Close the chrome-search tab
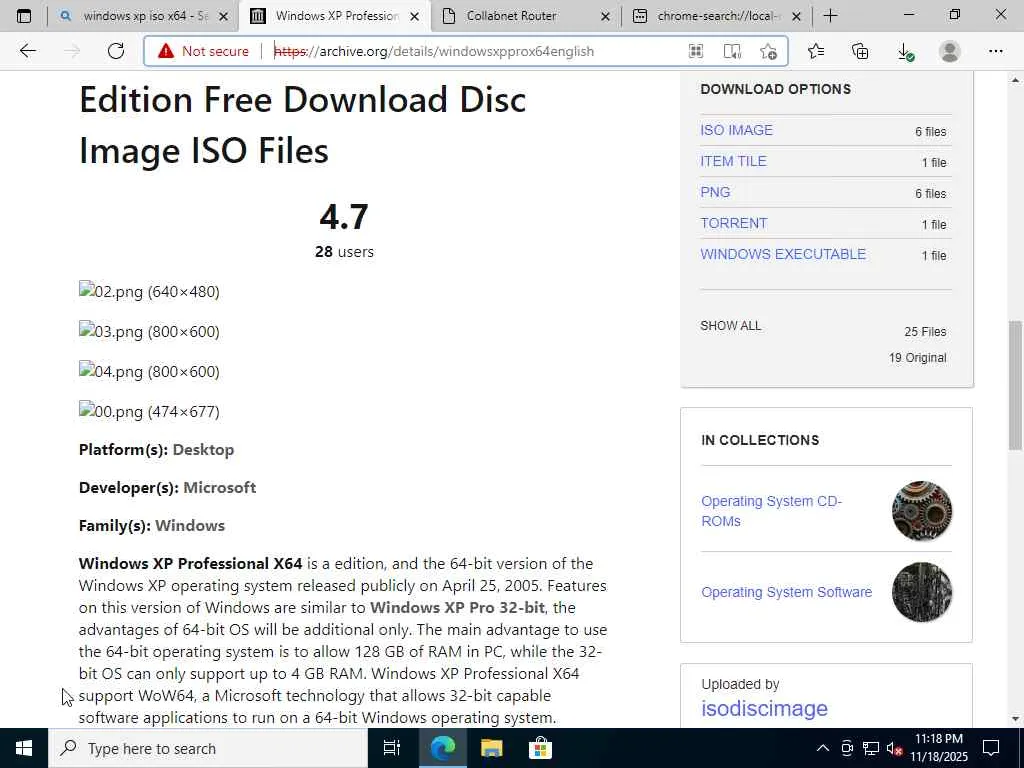Viewport: 1024px width, 768px height. point(796,16)
